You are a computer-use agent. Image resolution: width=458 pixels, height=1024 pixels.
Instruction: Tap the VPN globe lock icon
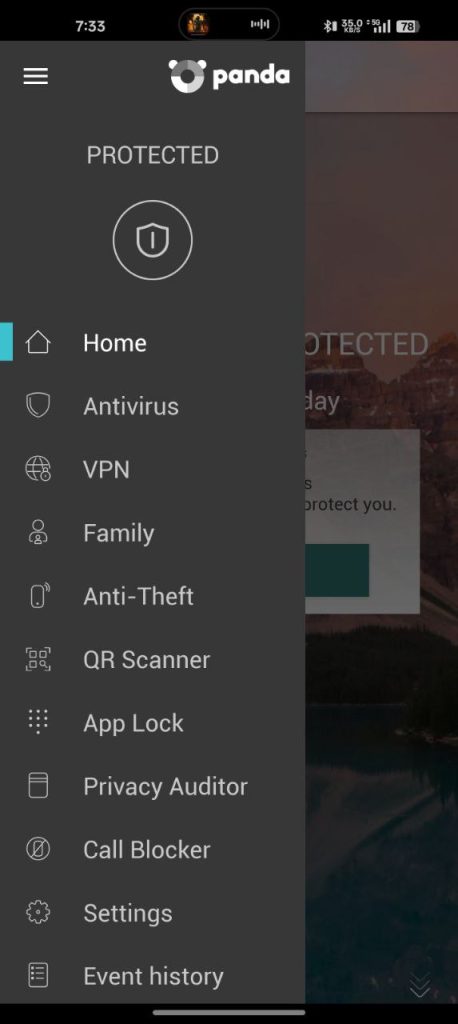click(38, 469)
